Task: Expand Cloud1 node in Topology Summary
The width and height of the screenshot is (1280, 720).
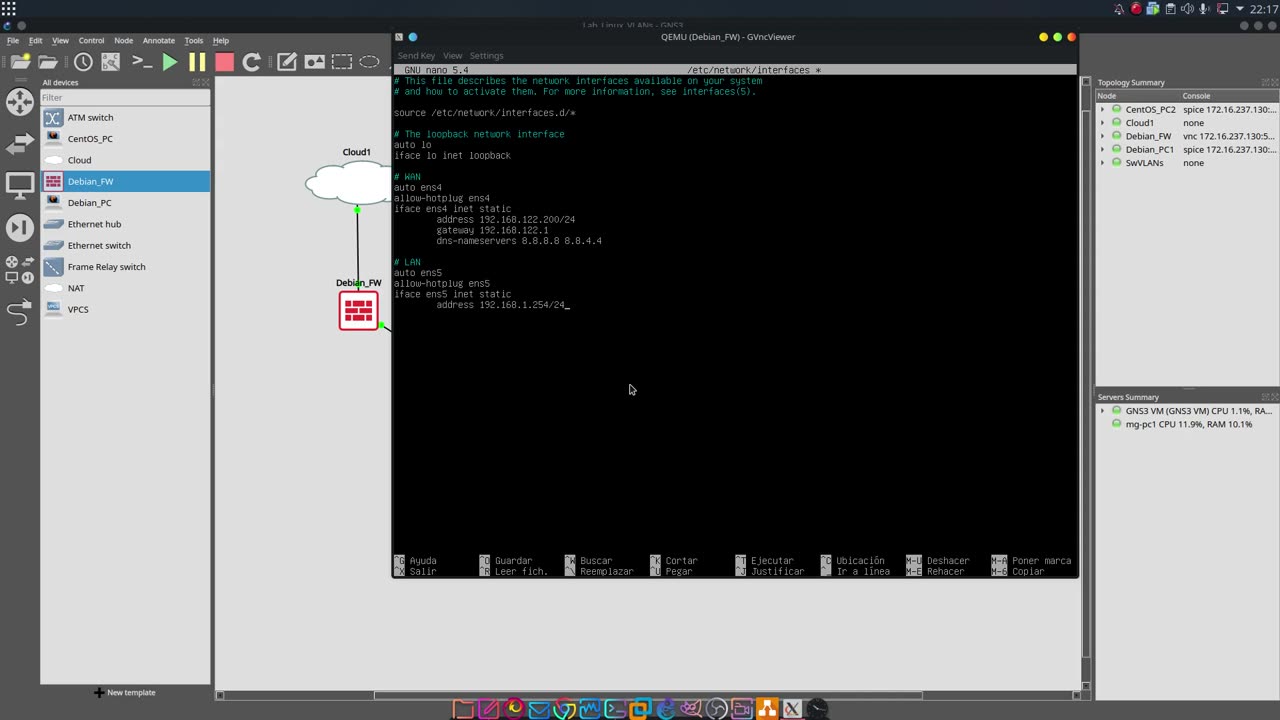Action: click(1103, 123)
